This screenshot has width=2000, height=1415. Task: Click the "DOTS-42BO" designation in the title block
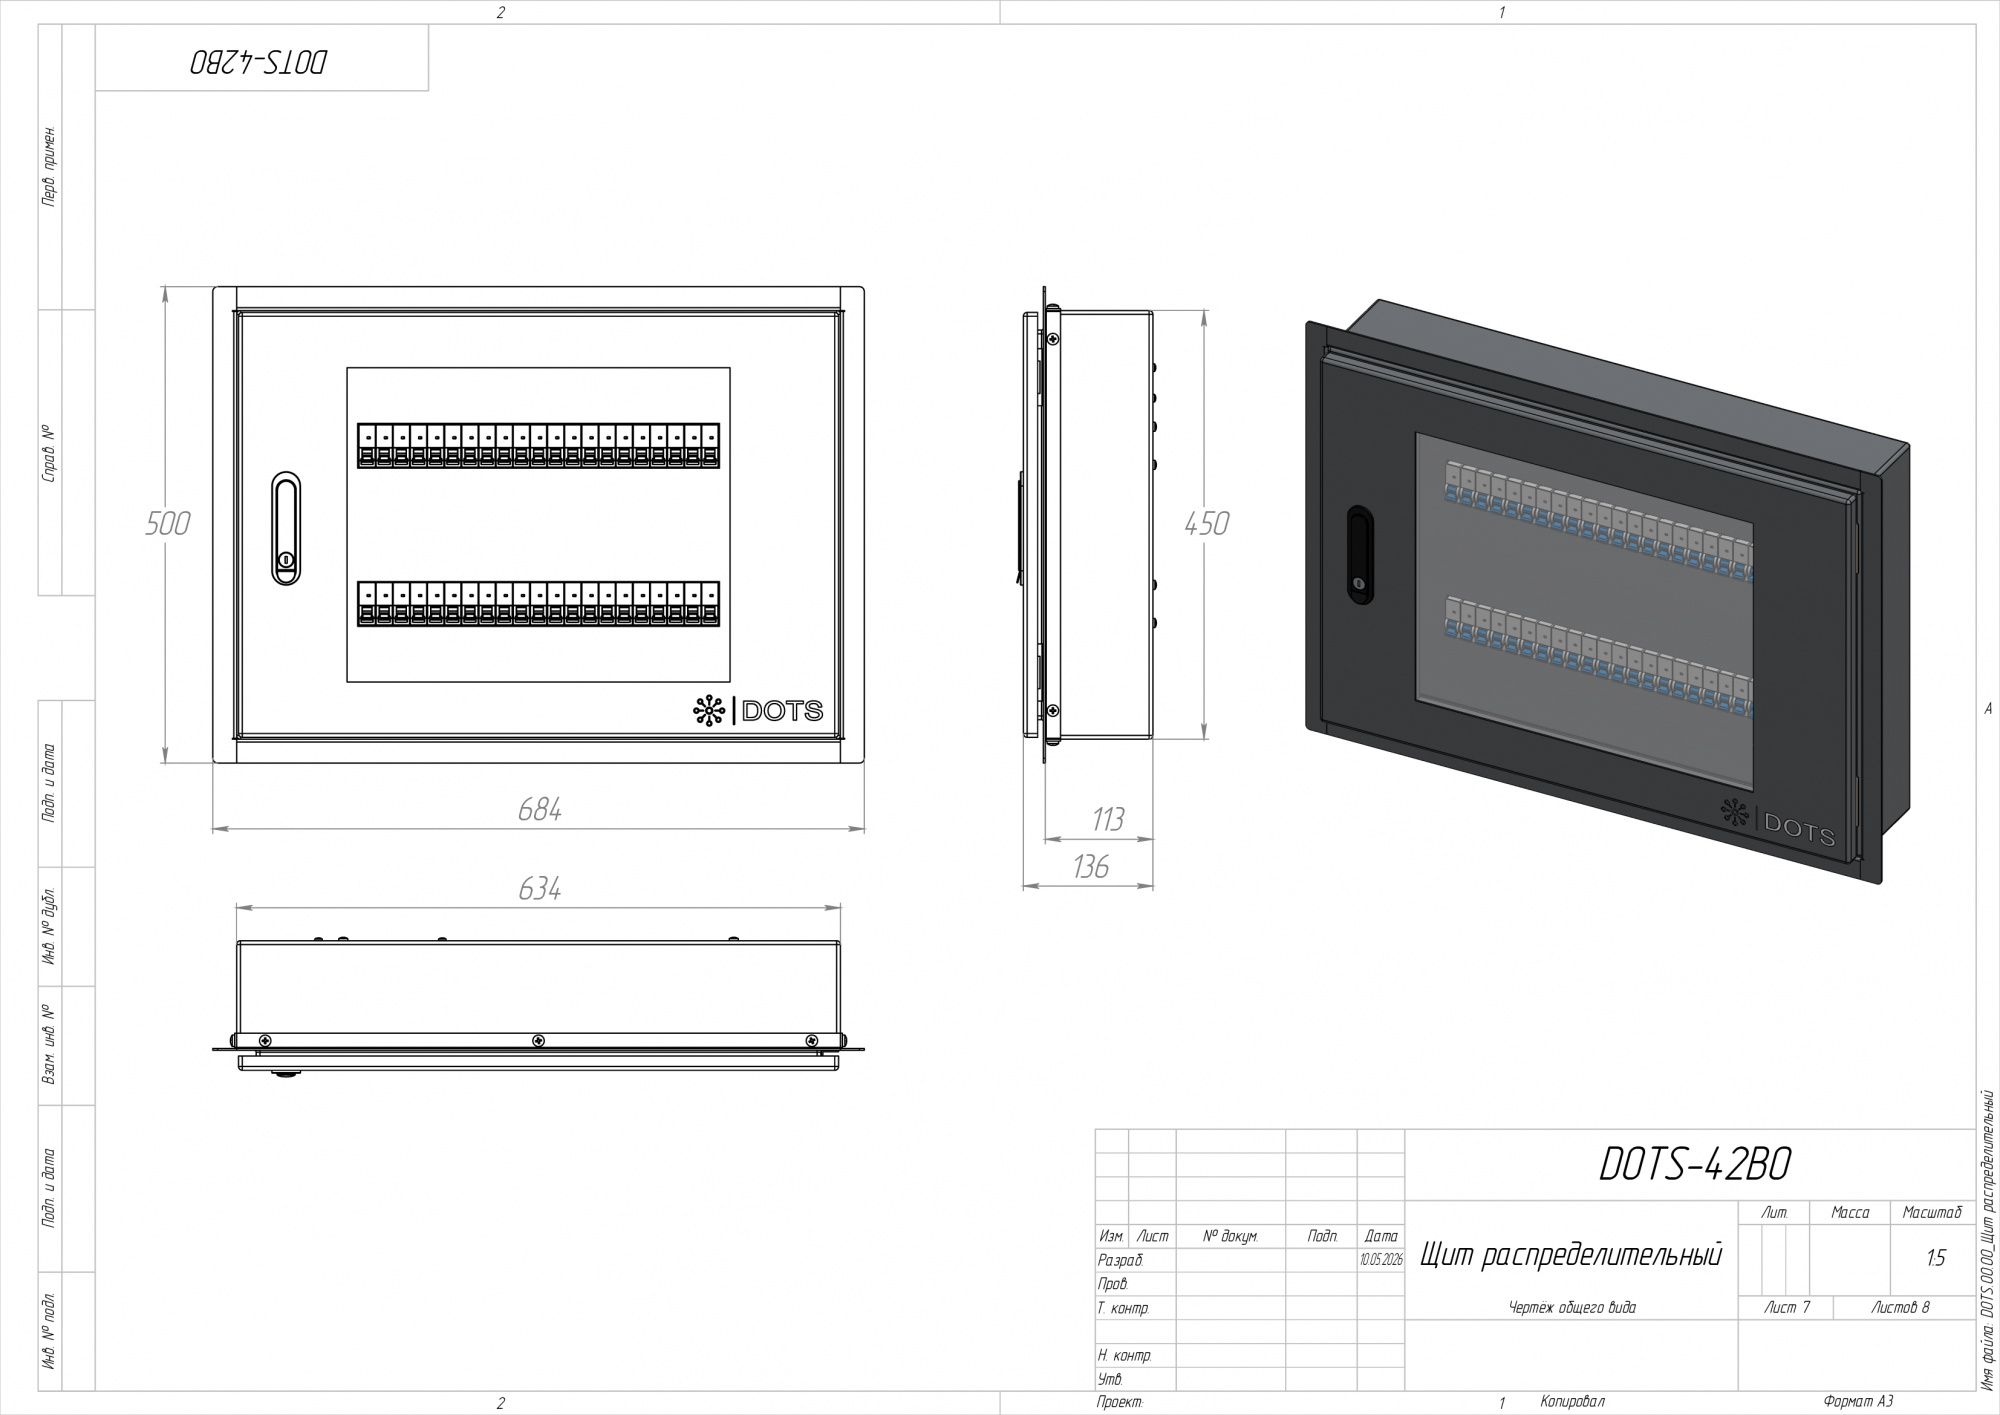[x=1695, y=1165]
